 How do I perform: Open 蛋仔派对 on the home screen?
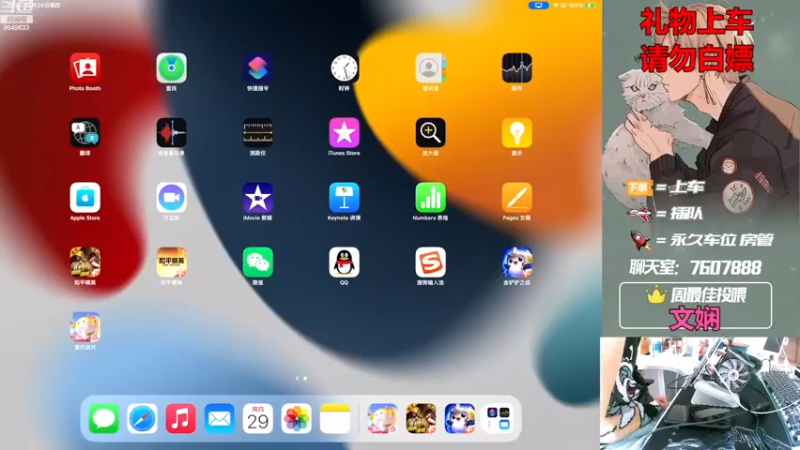pyautogui.click(x=85, y=327)
